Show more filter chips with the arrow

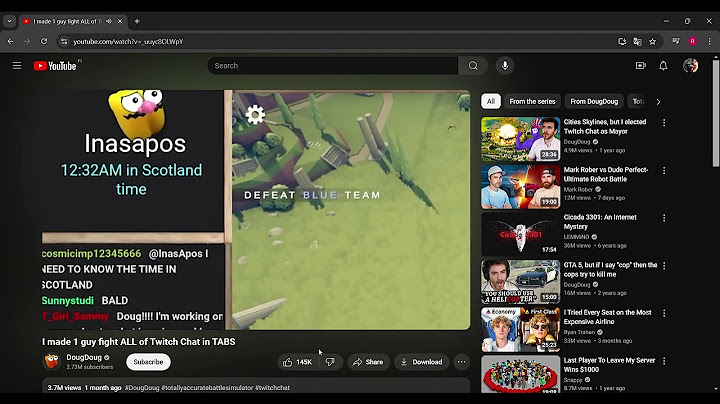pos(658,101)
